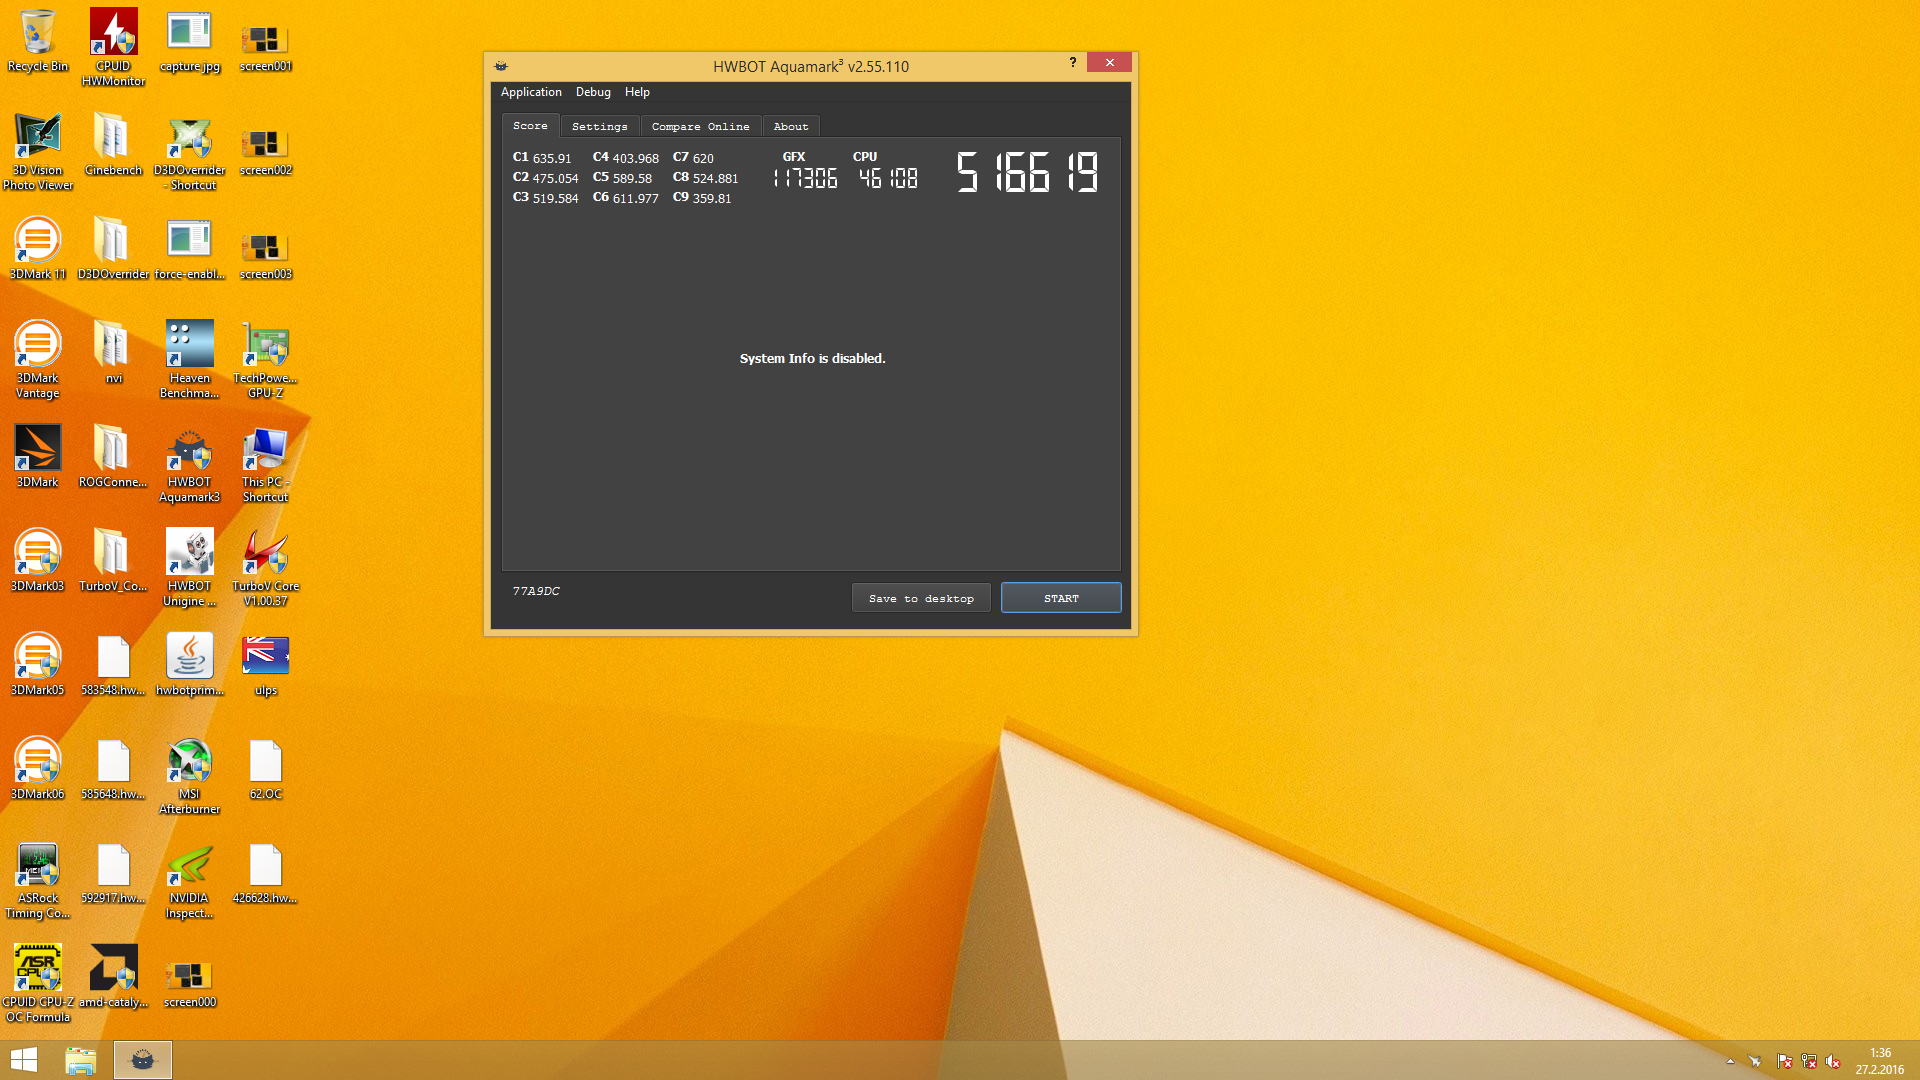
Task: Launch 3DMark Vantage desktop icon
Action: coord(38,359)
